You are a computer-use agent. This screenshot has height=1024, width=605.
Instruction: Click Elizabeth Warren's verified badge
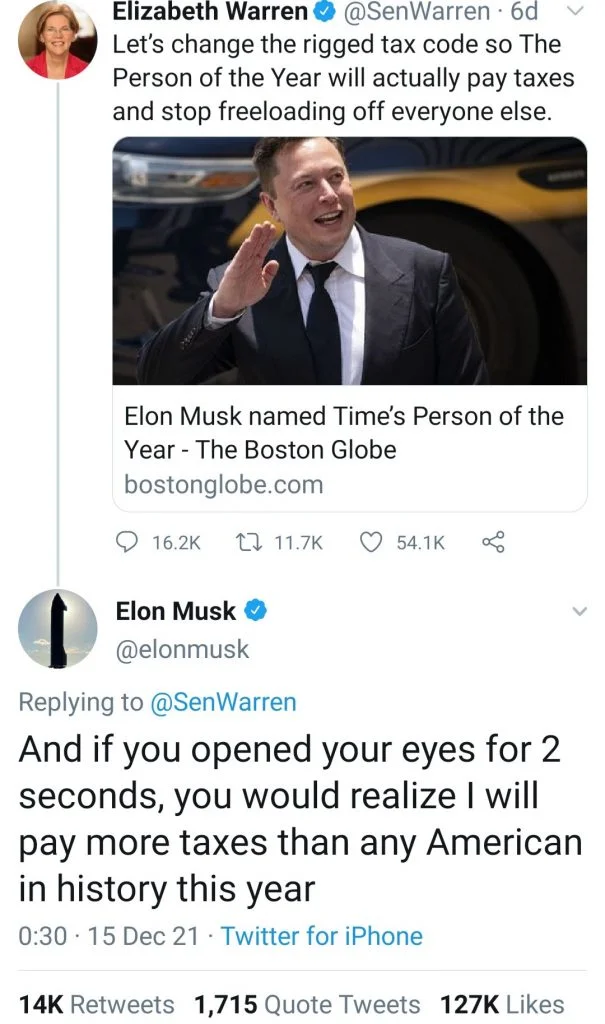[326, 13]
